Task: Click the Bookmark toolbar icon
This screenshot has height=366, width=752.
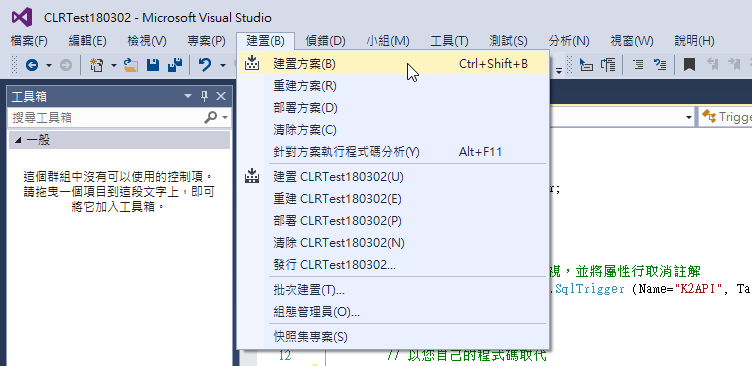Action: 690,64
